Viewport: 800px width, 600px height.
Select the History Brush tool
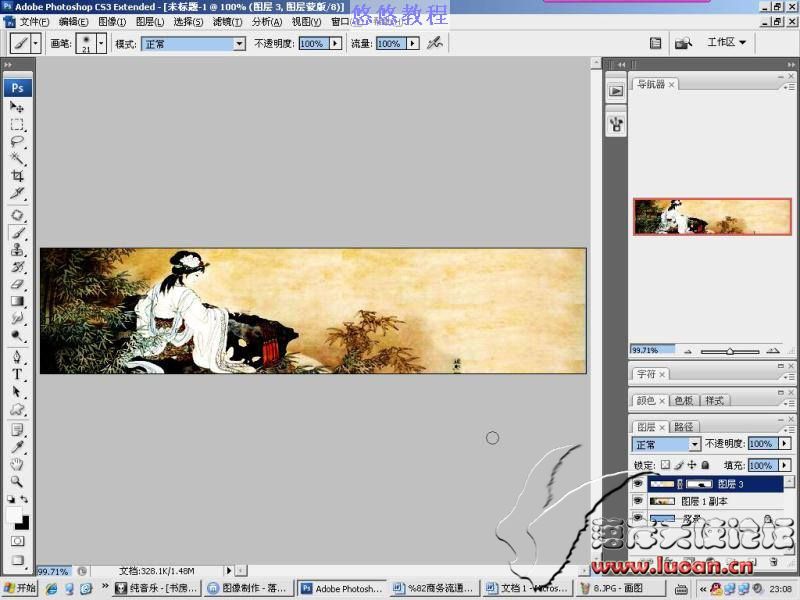[x=17, y=267]
